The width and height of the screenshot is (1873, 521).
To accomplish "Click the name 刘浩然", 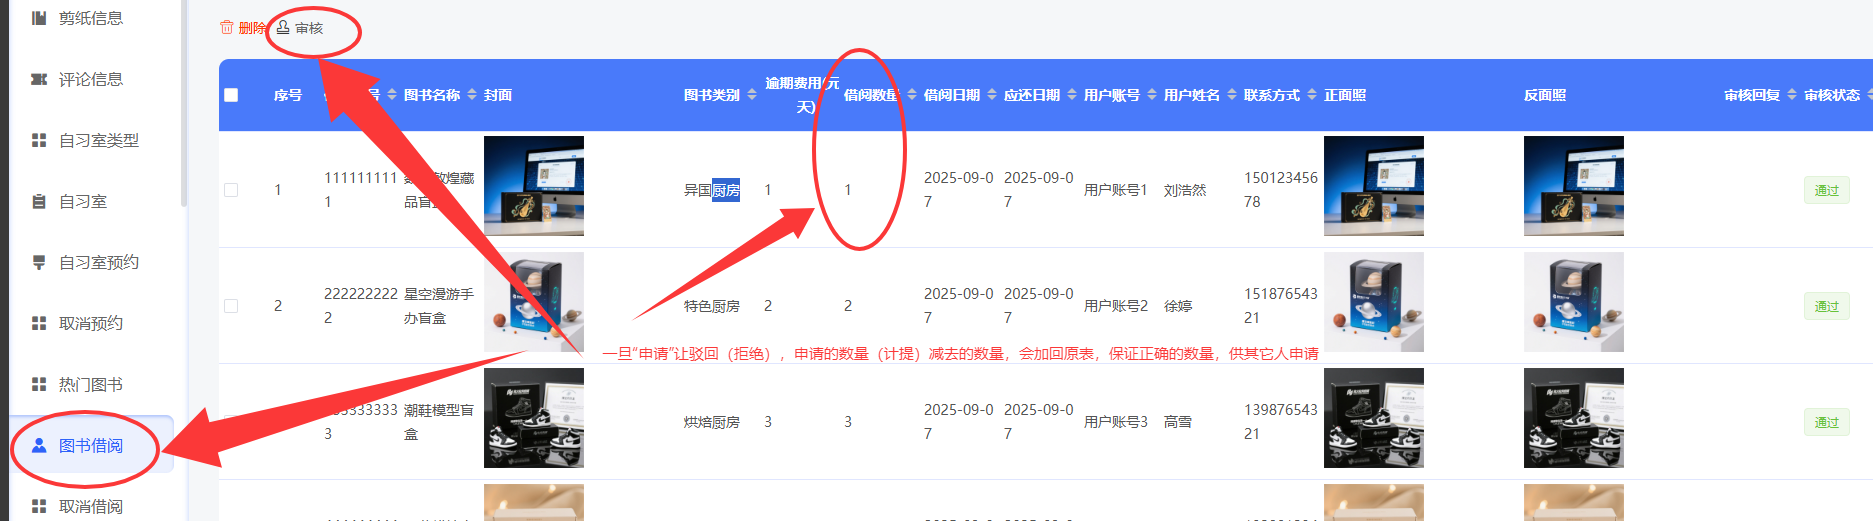I will tap(1185, 190).
